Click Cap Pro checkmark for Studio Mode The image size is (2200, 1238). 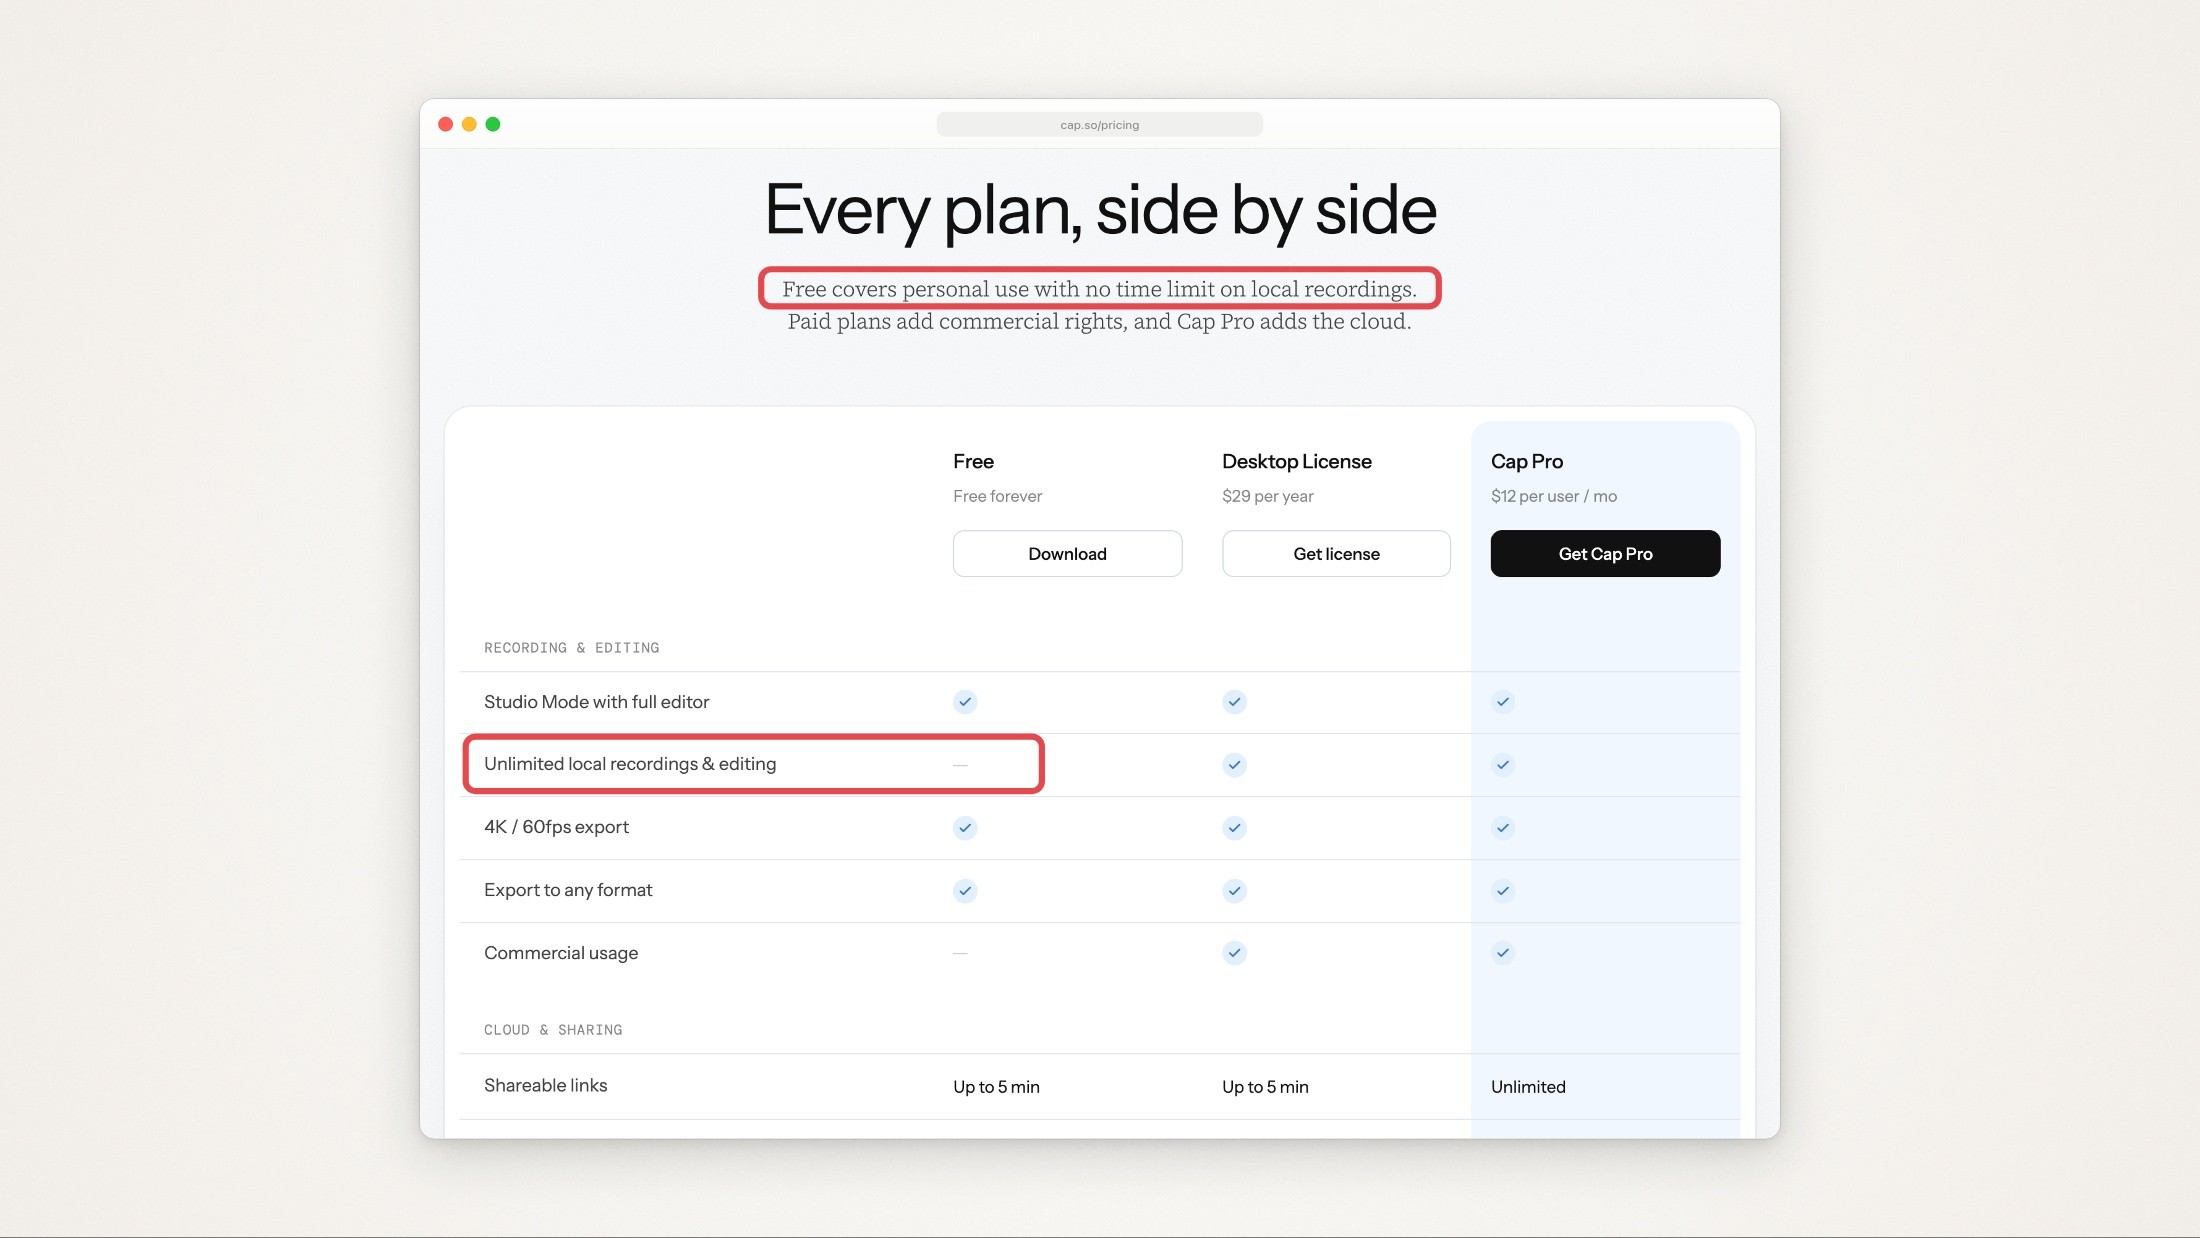(1503, 702)
